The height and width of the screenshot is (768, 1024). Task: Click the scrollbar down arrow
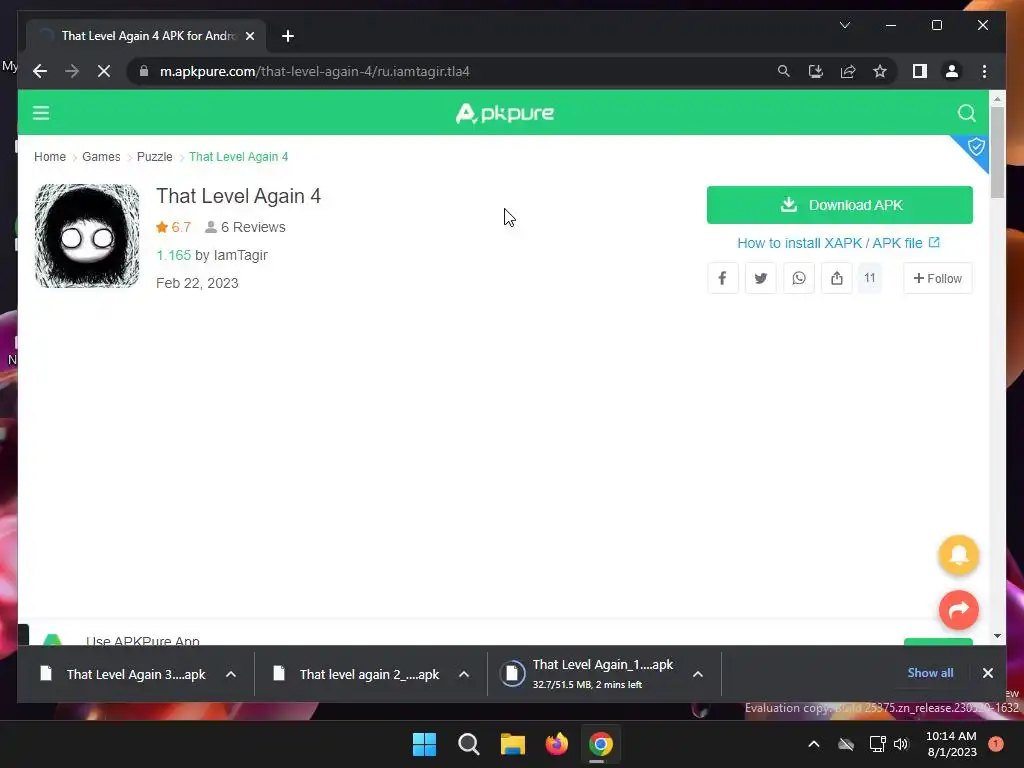coord(997,635)
